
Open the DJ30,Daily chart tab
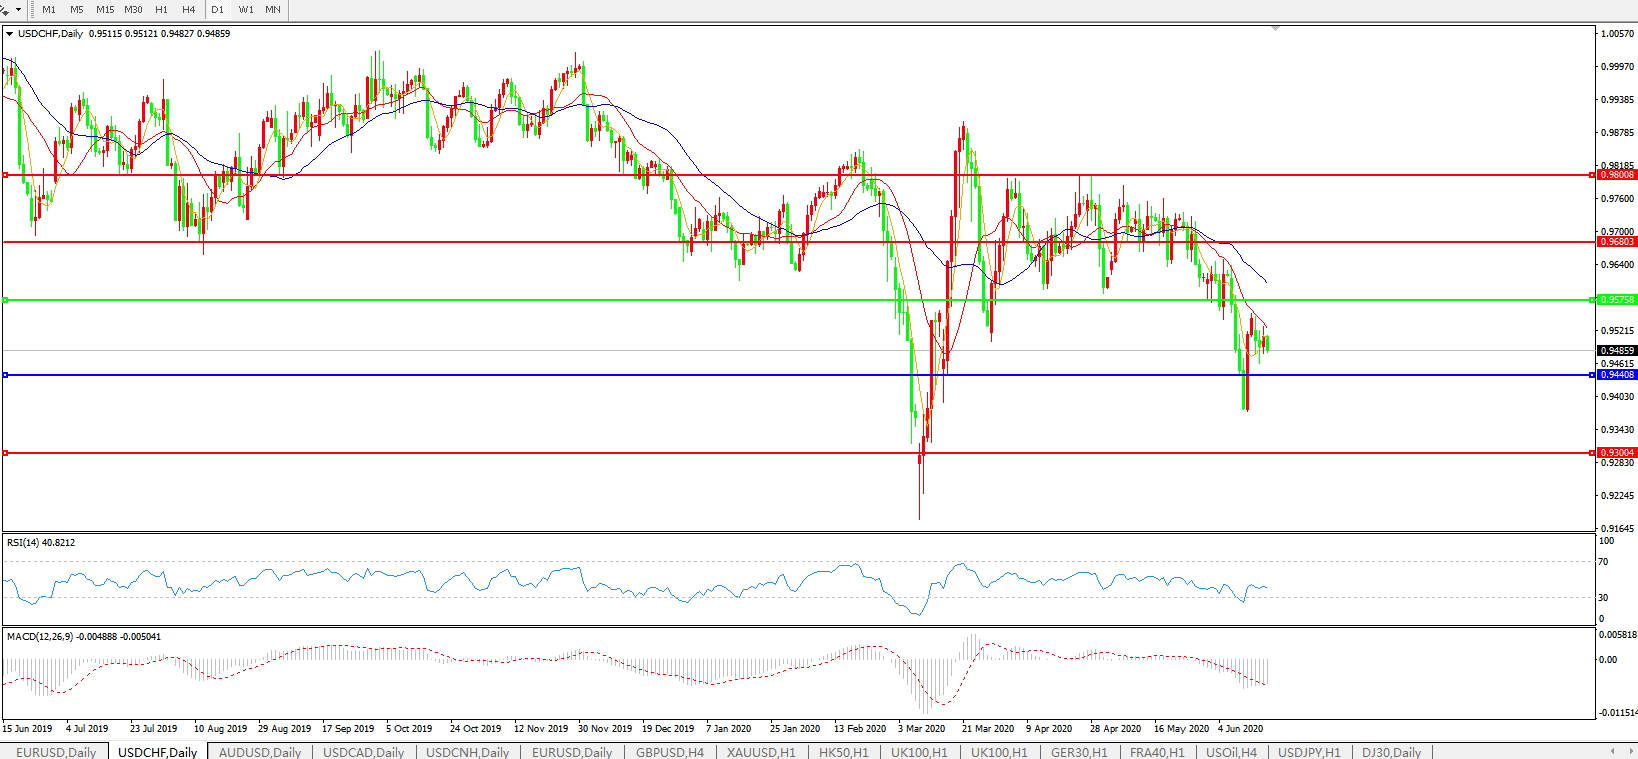1390,752
